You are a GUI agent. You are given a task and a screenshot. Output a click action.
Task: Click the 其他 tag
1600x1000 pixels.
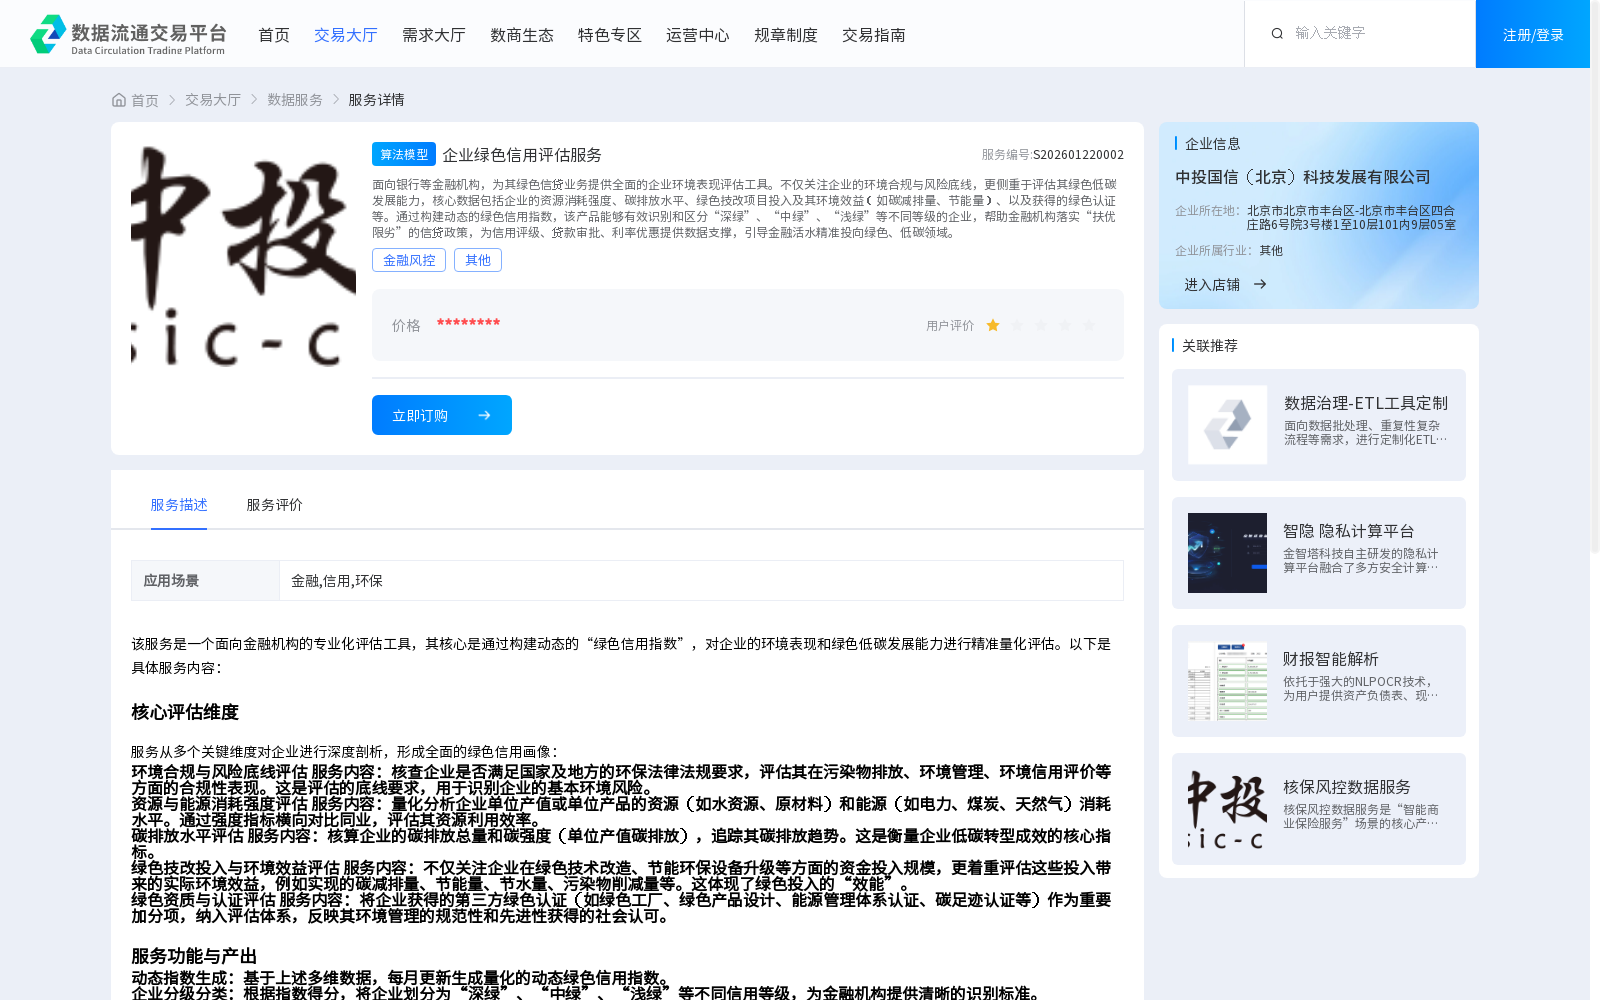[478, 260]
